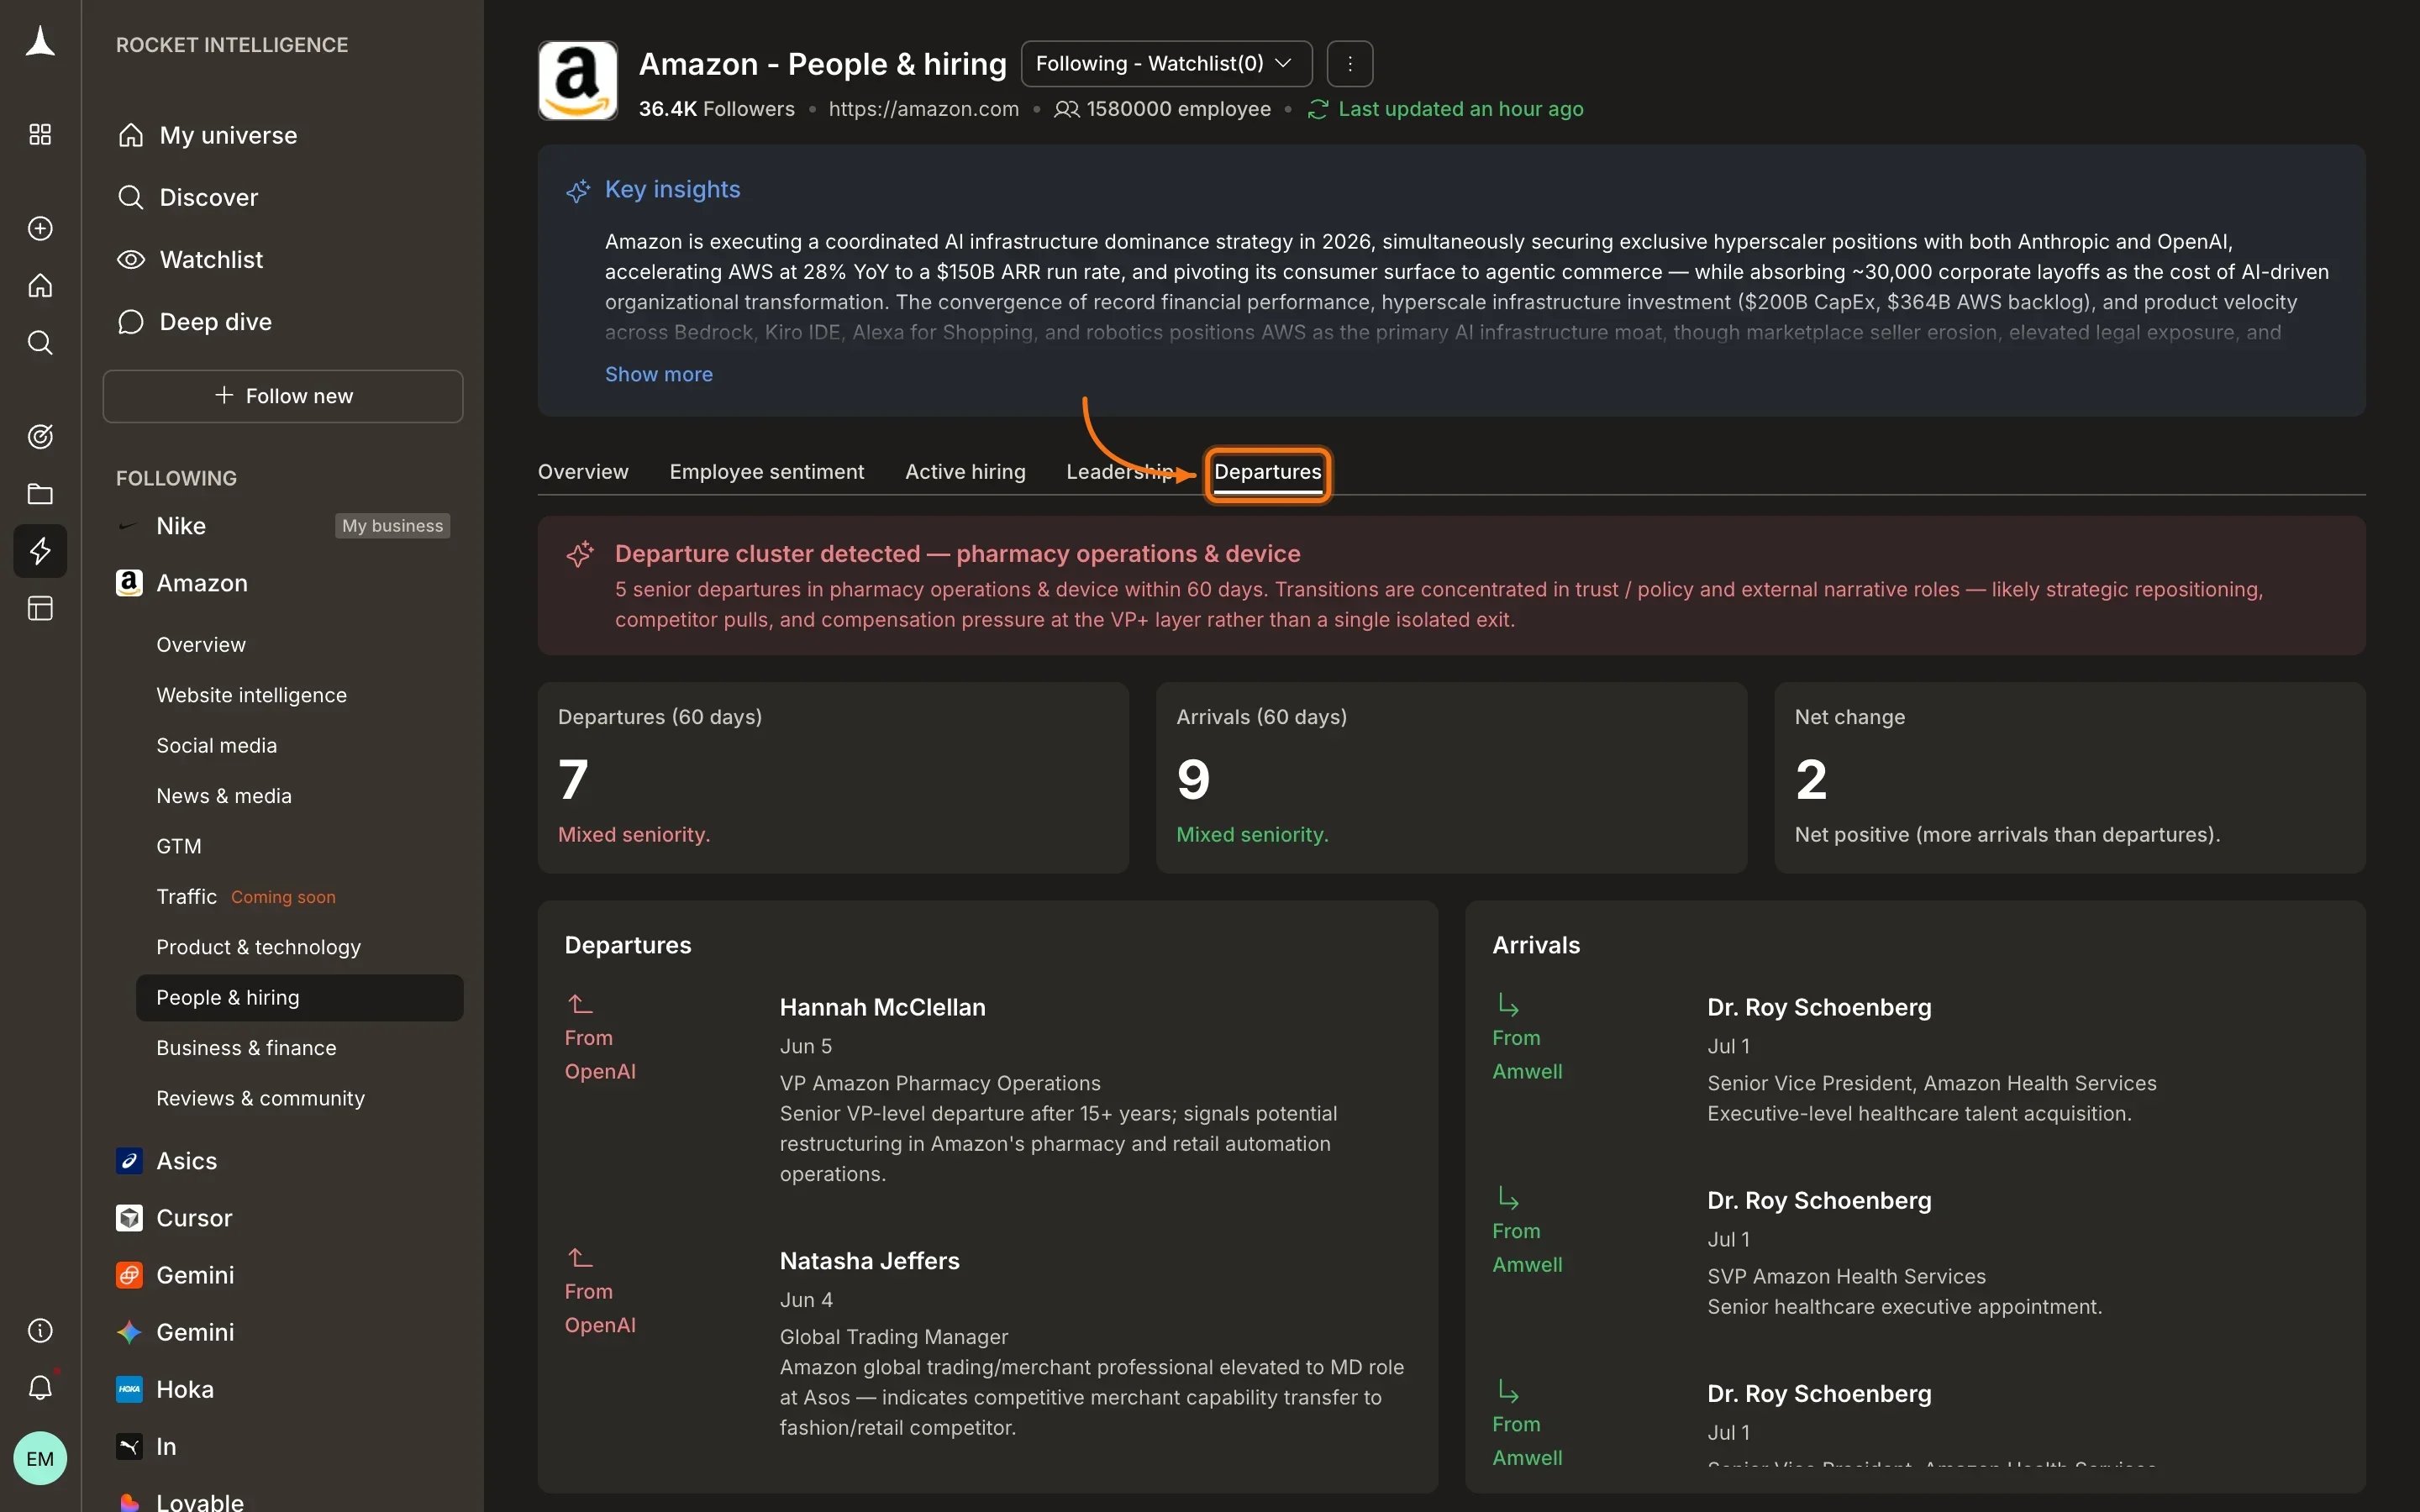Open the grid dashboard icon in rail
The width and height of the screenshot is (2420, 1512).
pyautogui.click(x=40, y=135)
